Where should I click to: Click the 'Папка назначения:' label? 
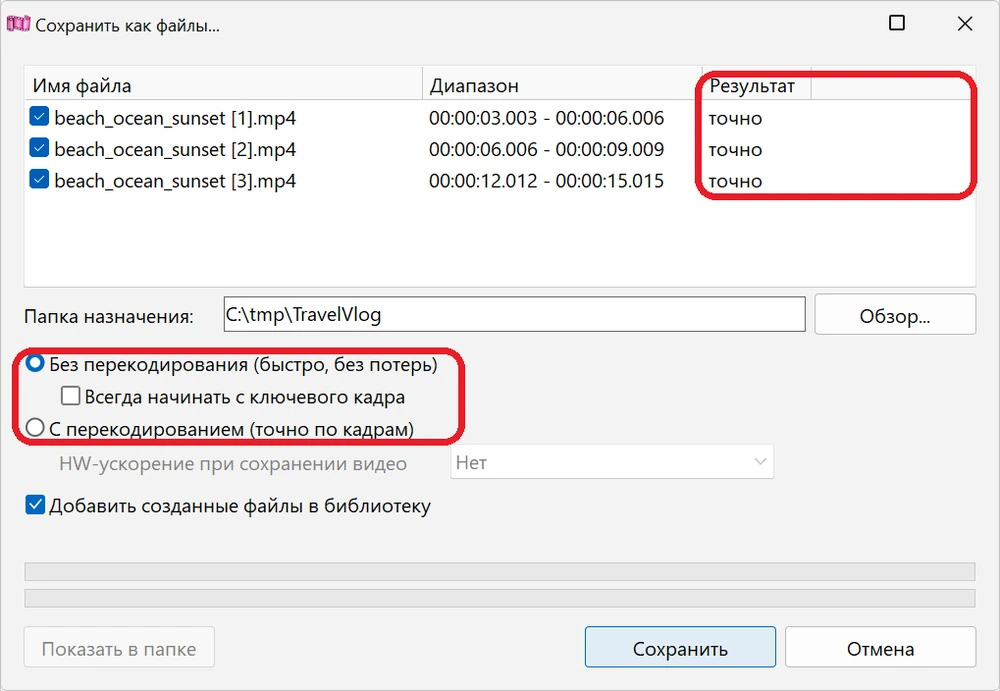pyautogui.click(x=109, y=316)
